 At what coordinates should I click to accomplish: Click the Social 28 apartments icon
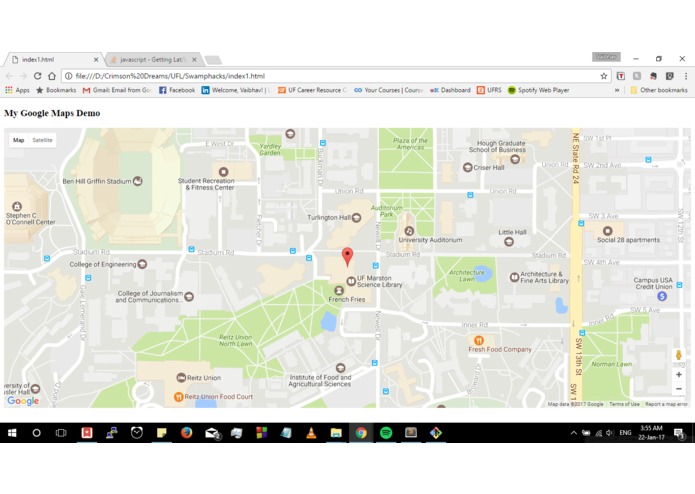tap(607, 231)
